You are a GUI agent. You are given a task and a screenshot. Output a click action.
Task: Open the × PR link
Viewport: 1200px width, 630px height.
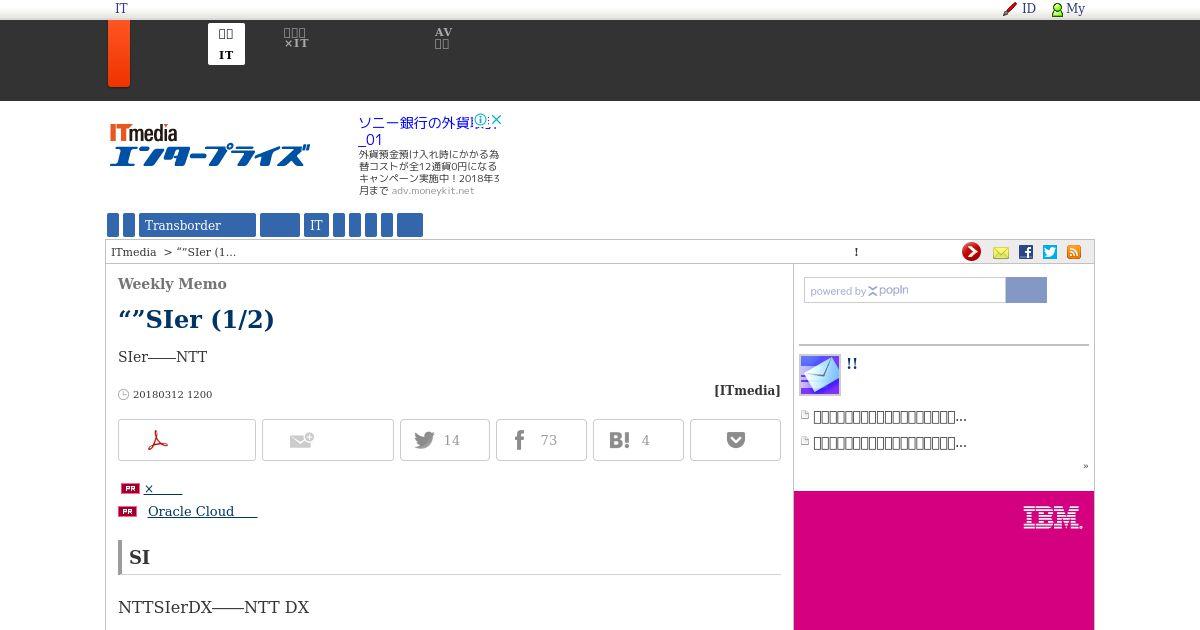pos(165,489)
